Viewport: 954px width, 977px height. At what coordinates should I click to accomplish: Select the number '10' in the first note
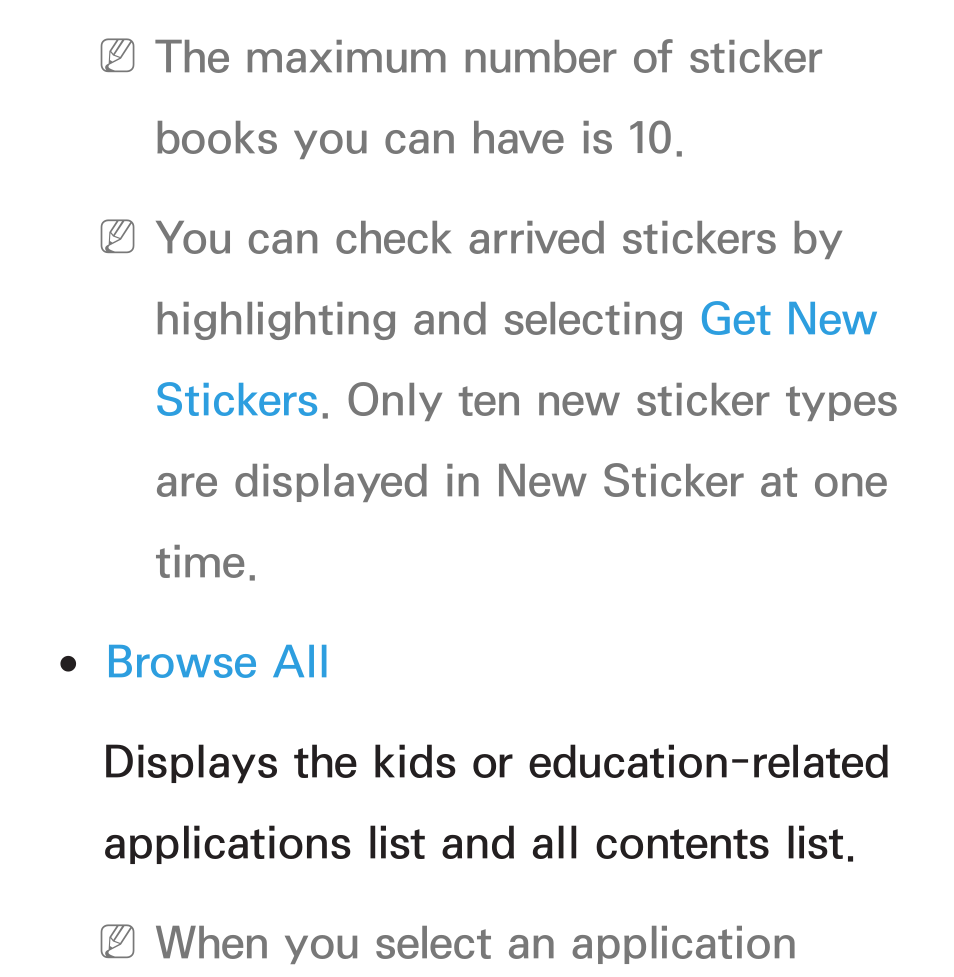click(651, 138)
